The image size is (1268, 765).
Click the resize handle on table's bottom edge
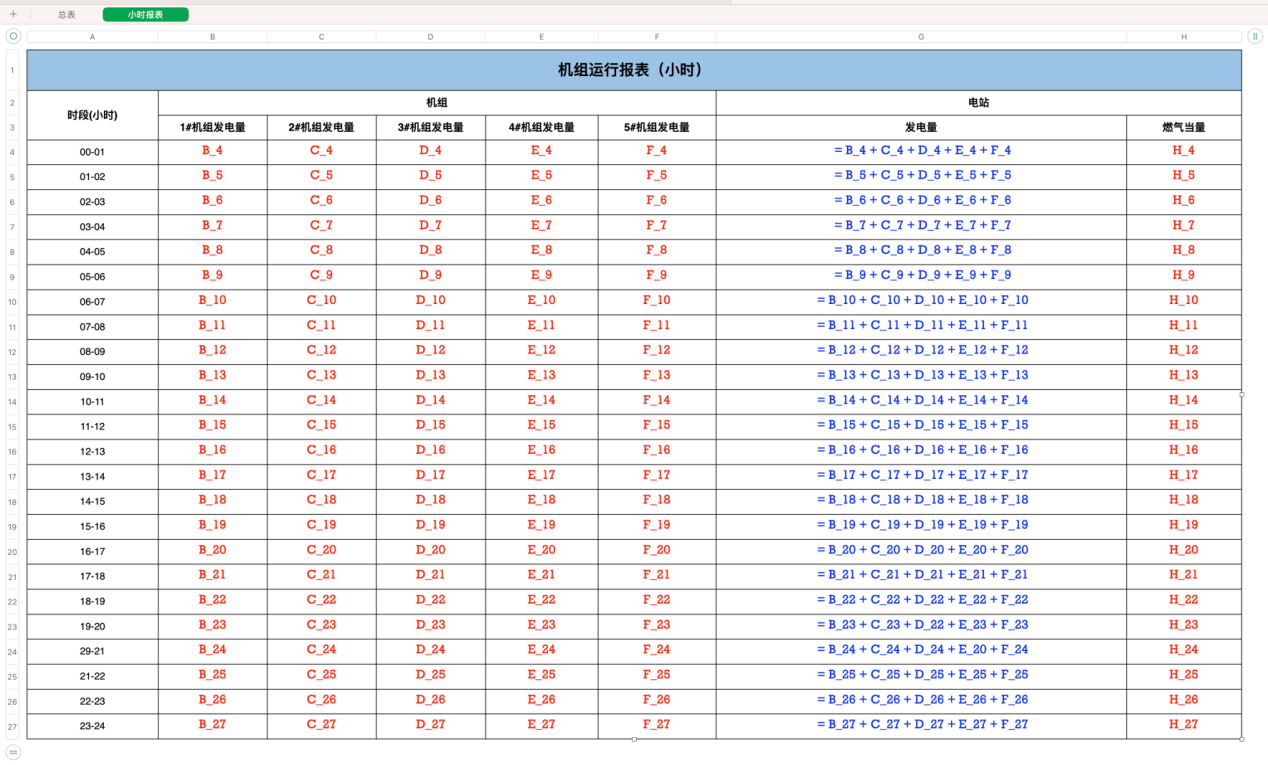tap(634, 739)
